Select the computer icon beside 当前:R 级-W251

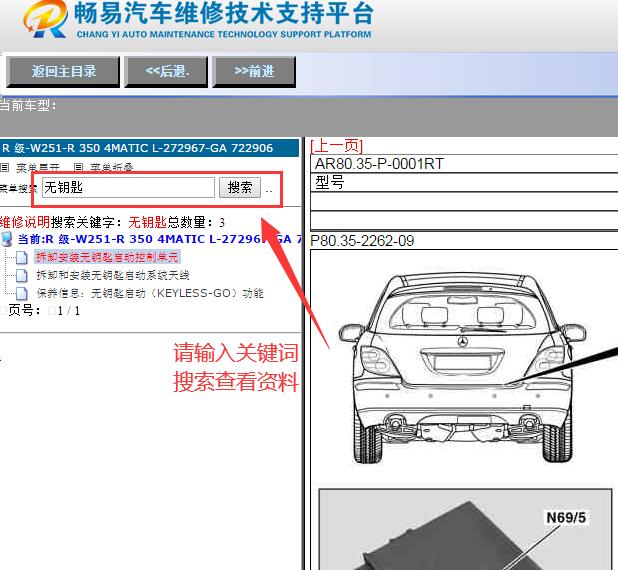point(7,239)
